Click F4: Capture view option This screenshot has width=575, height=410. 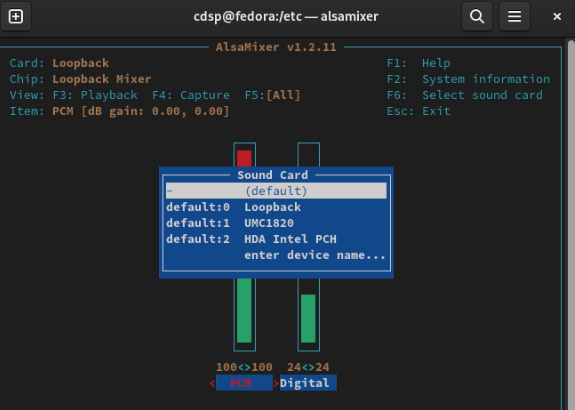(191, 95)
